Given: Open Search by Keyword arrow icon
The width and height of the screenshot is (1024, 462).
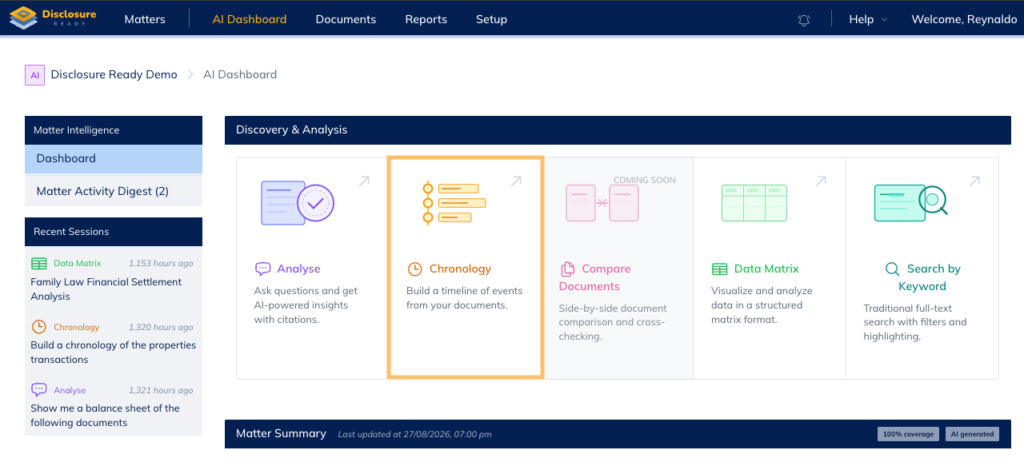Looking at the screenshot, I should [x=974, y=181].
